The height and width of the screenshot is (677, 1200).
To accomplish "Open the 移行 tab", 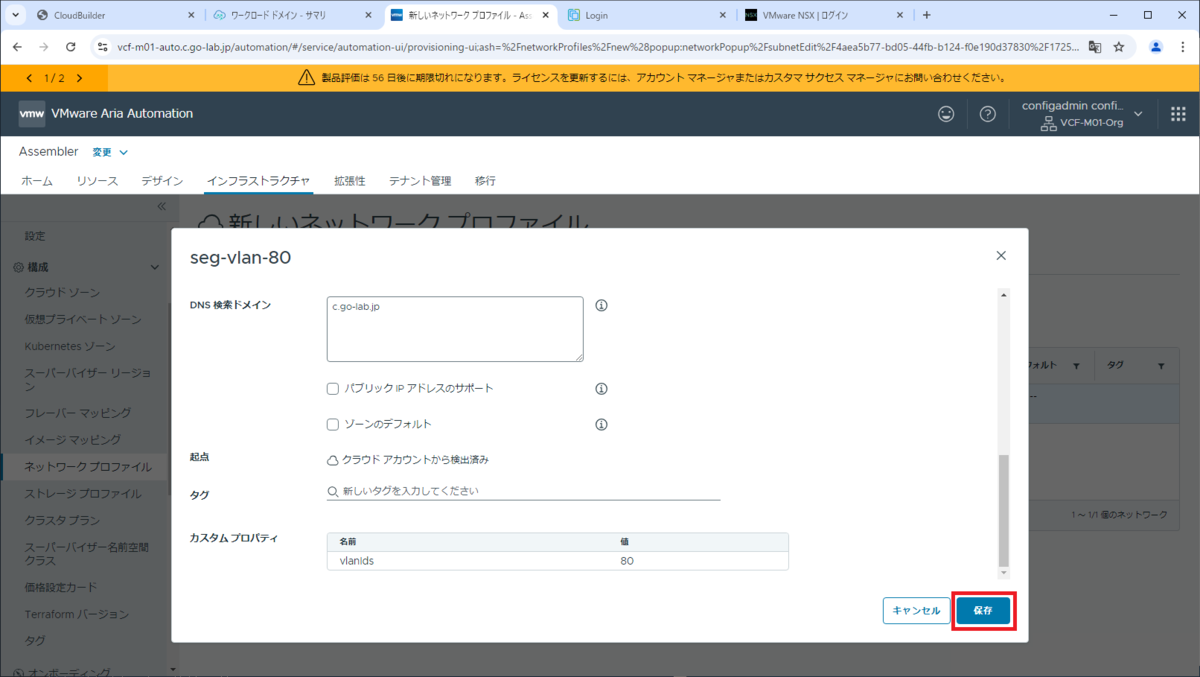I will (x=485, y=181).
